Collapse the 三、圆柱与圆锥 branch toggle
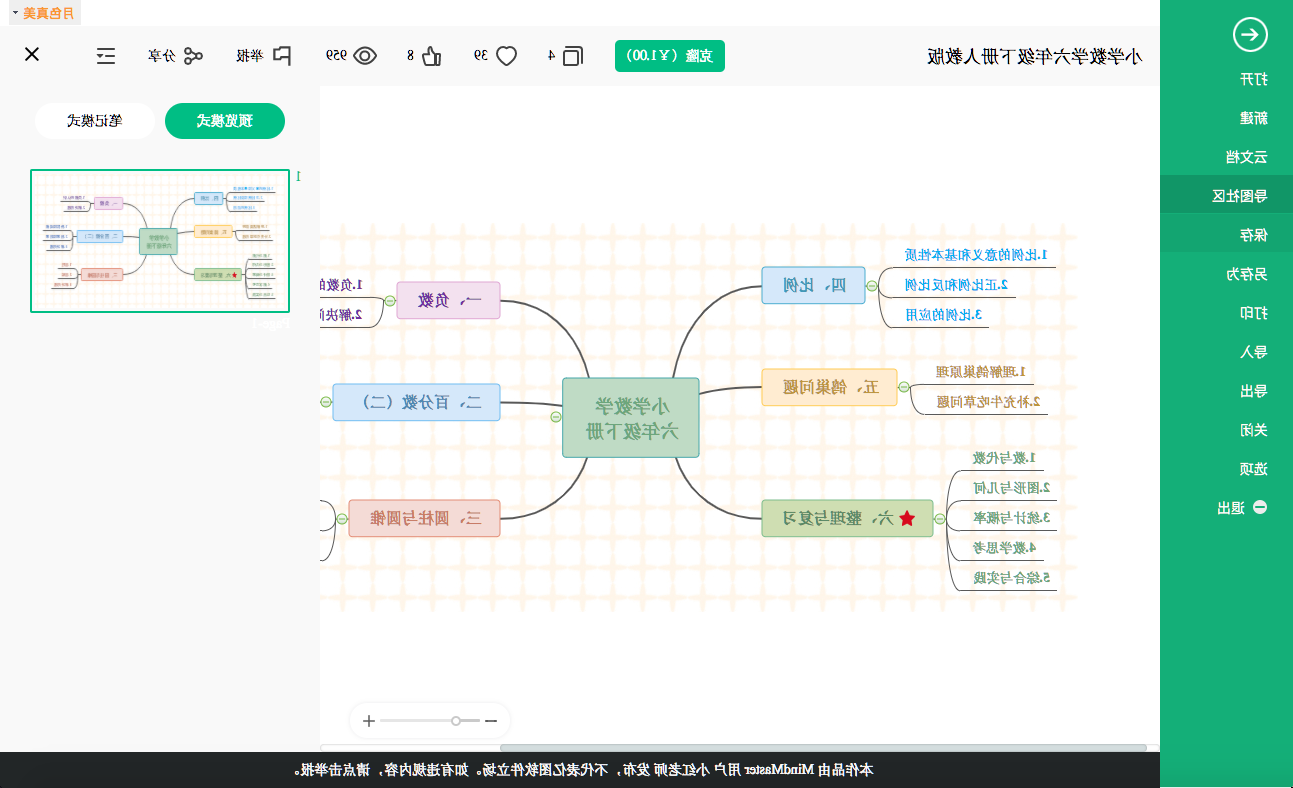1293x788 pixels. click(342, 518)
